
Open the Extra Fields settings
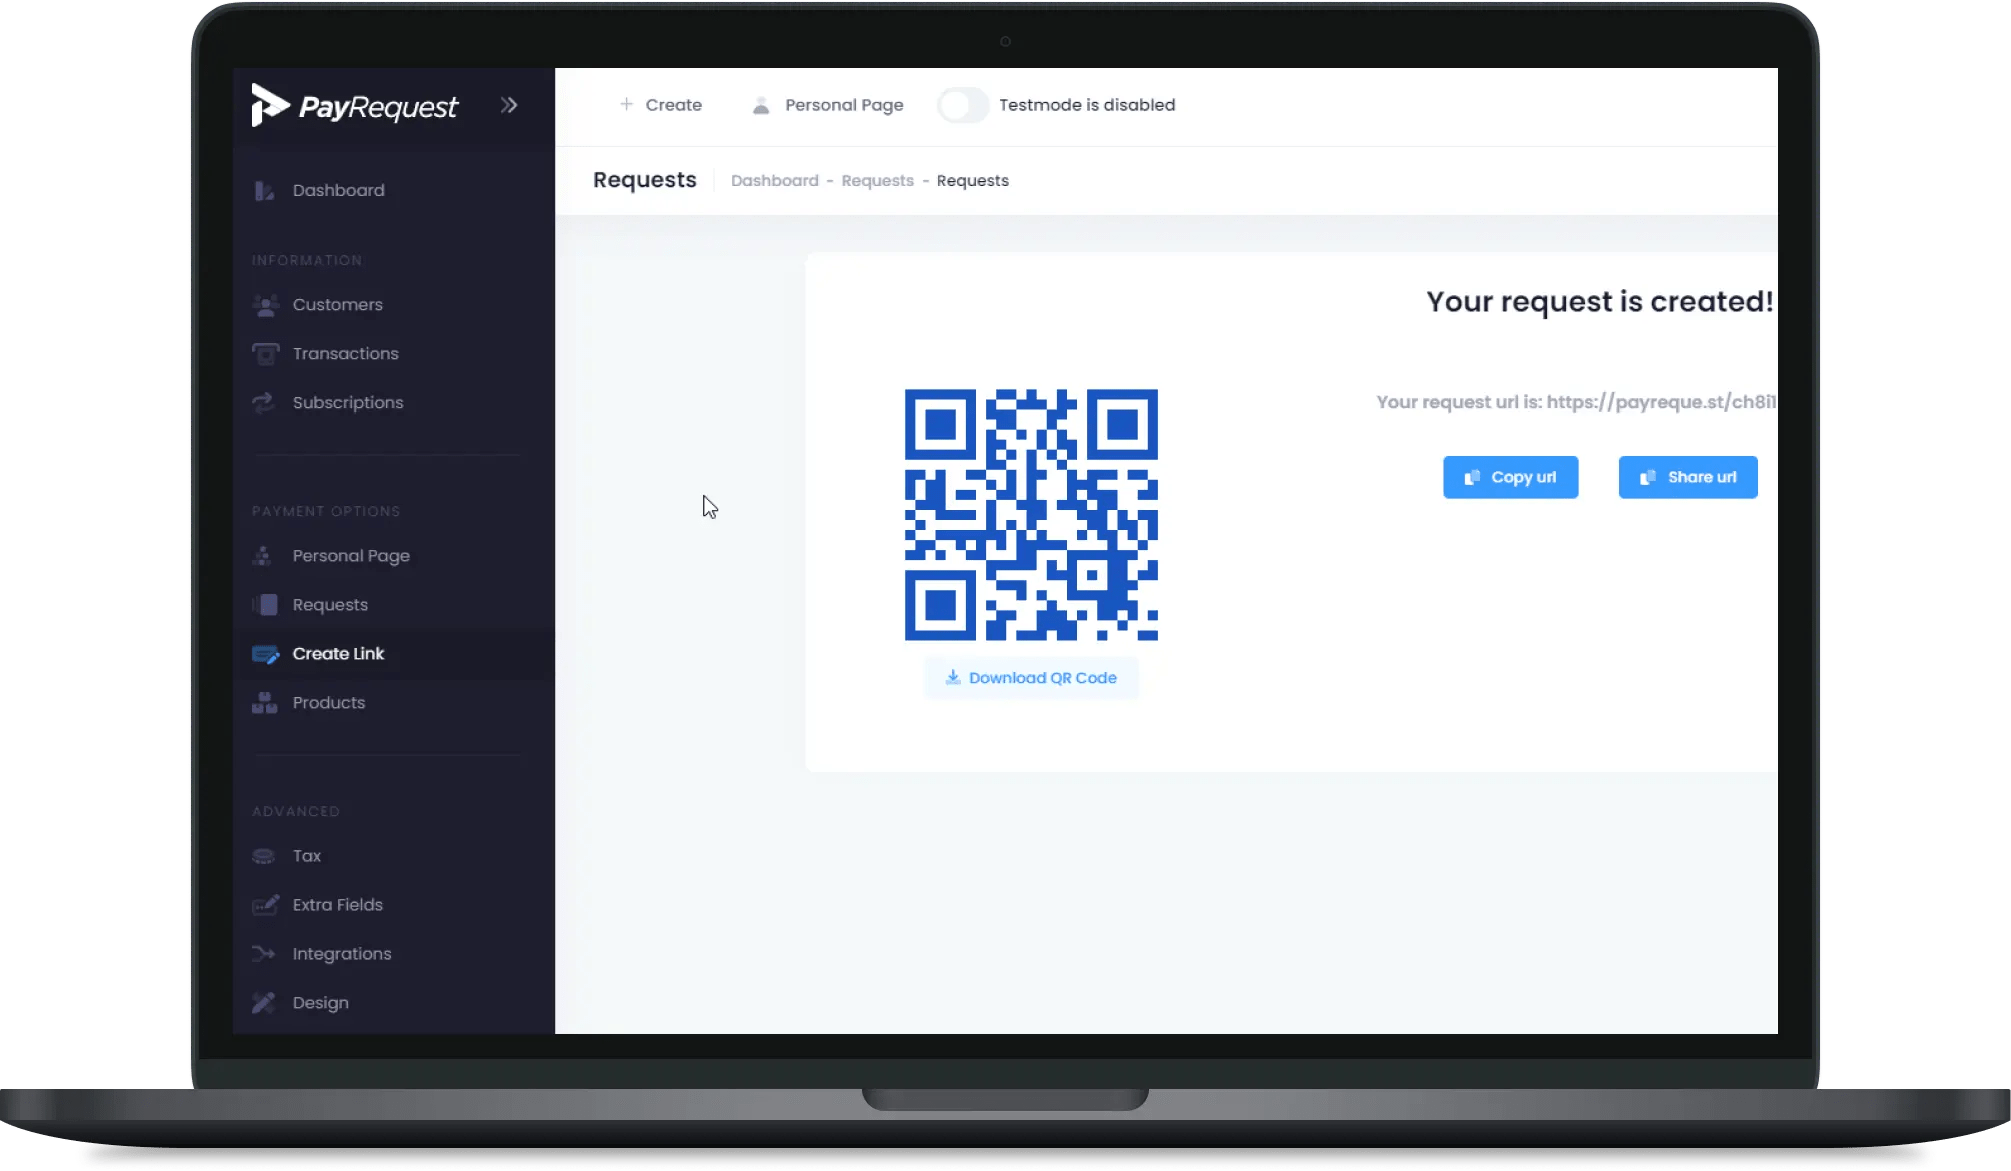(337, 904)
